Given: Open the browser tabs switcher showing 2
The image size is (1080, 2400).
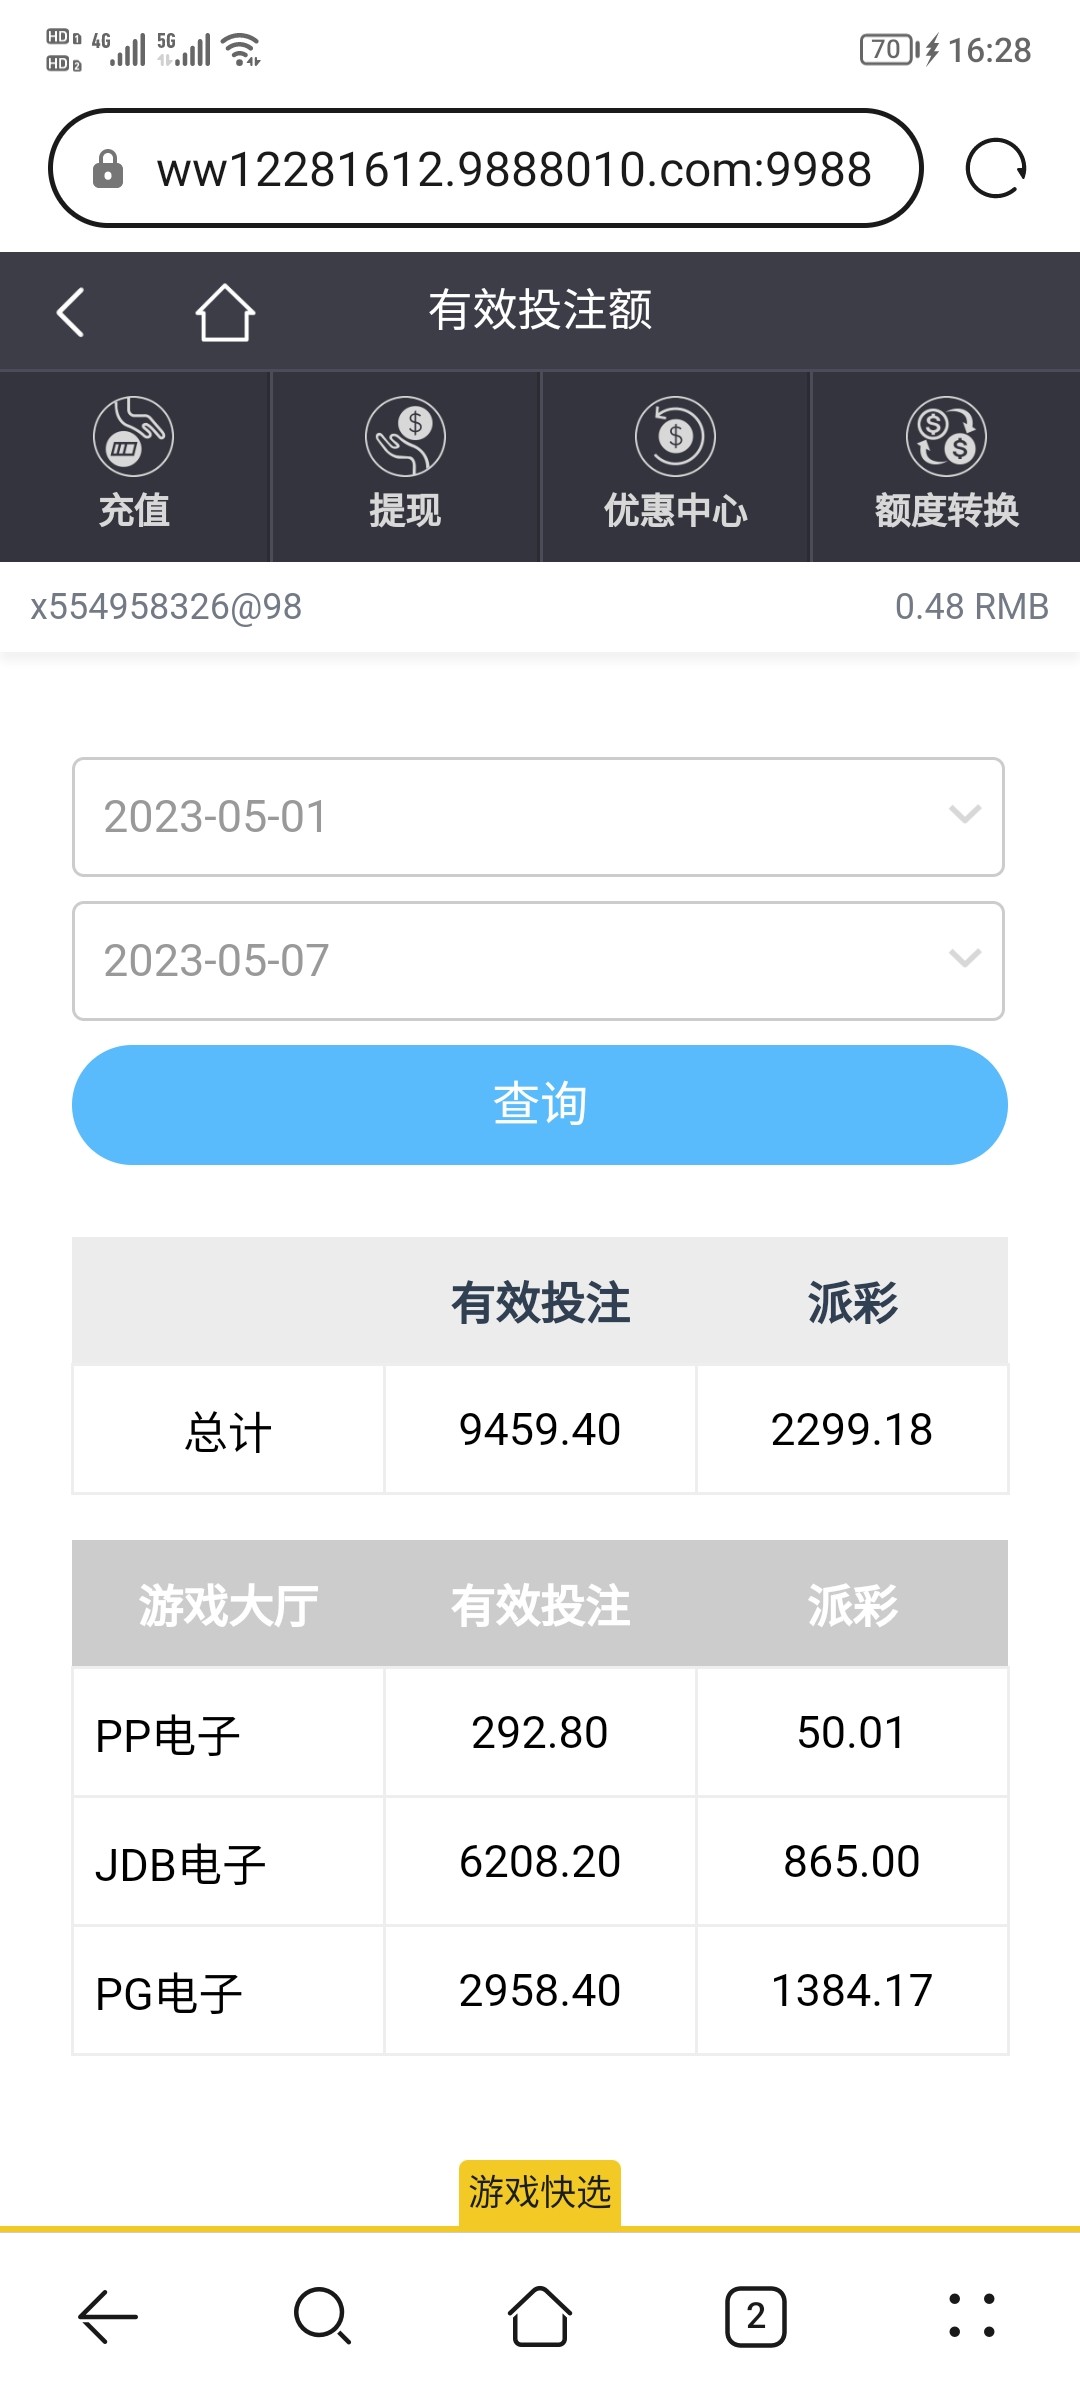Looking at the screenshot, I should (x=755, y=2315).
